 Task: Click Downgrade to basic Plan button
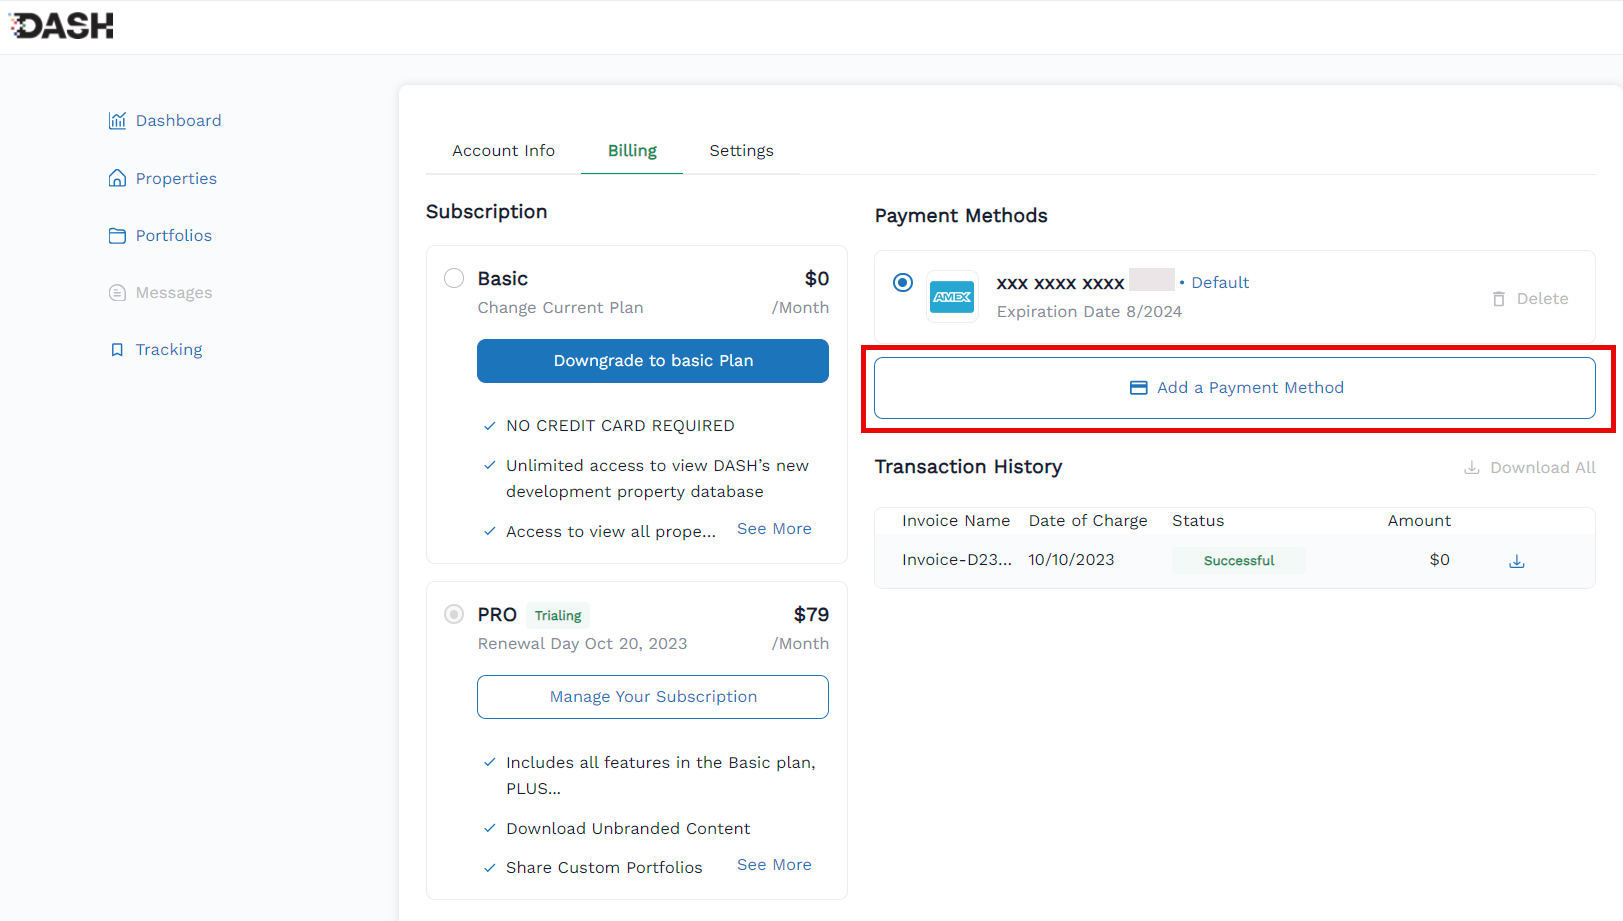coord(653,361)
